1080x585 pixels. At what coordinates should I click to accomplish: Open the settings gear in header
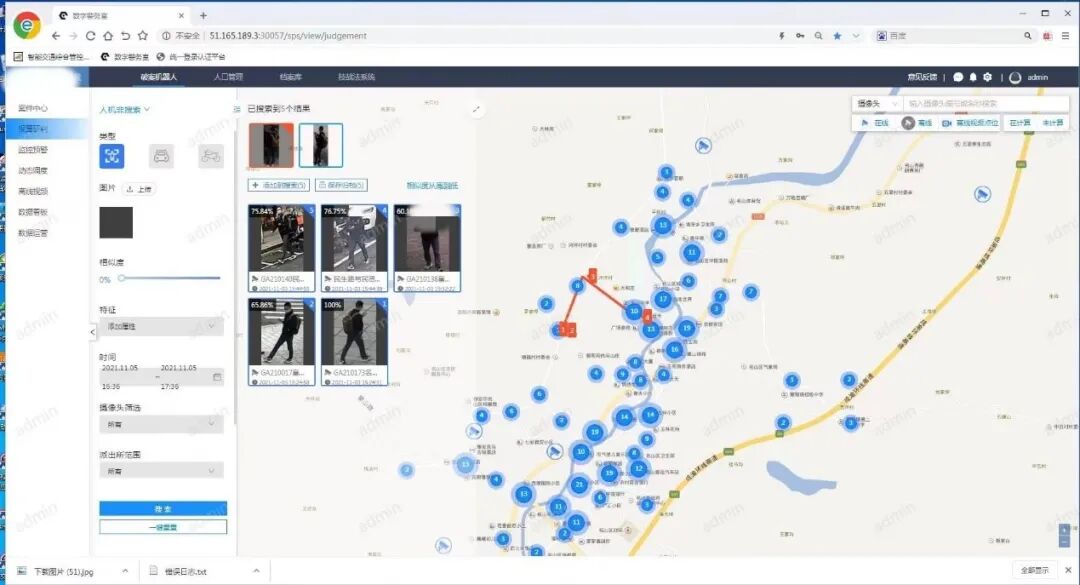click(x=988, y=77)
